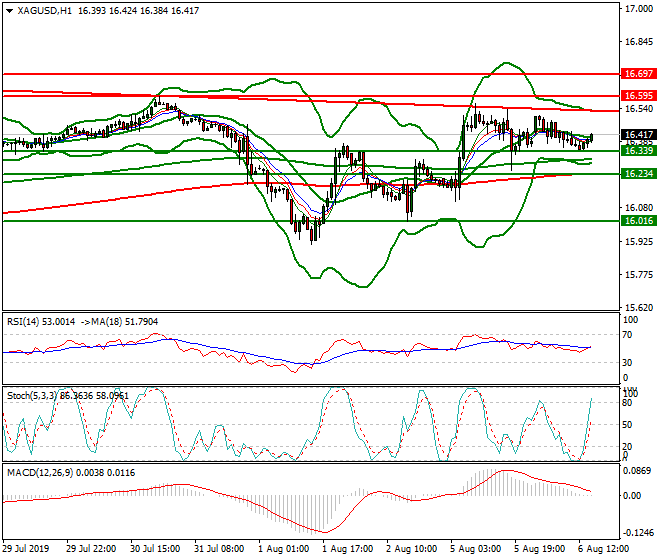
Task: Click the 6 Aug 12:00 time axis label
Action: pos(604,549)
